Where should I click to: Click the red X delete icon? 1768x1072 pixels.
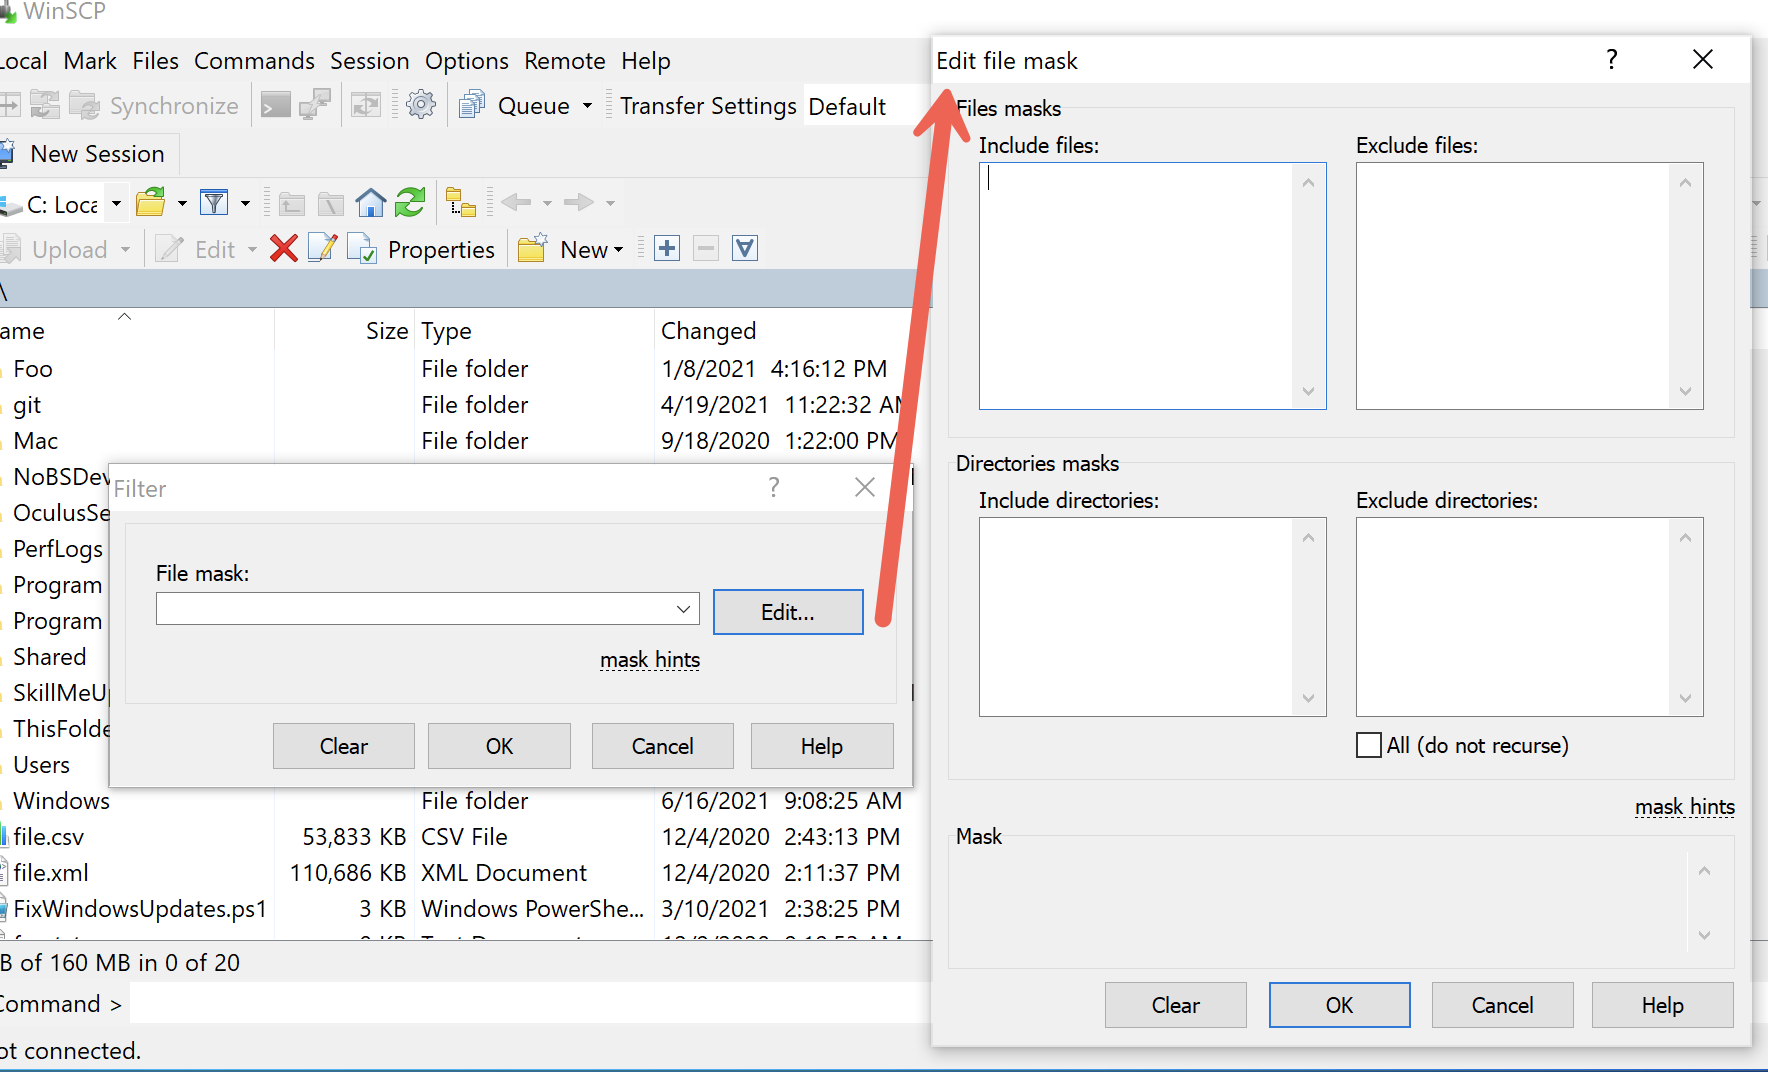(283, 248)
